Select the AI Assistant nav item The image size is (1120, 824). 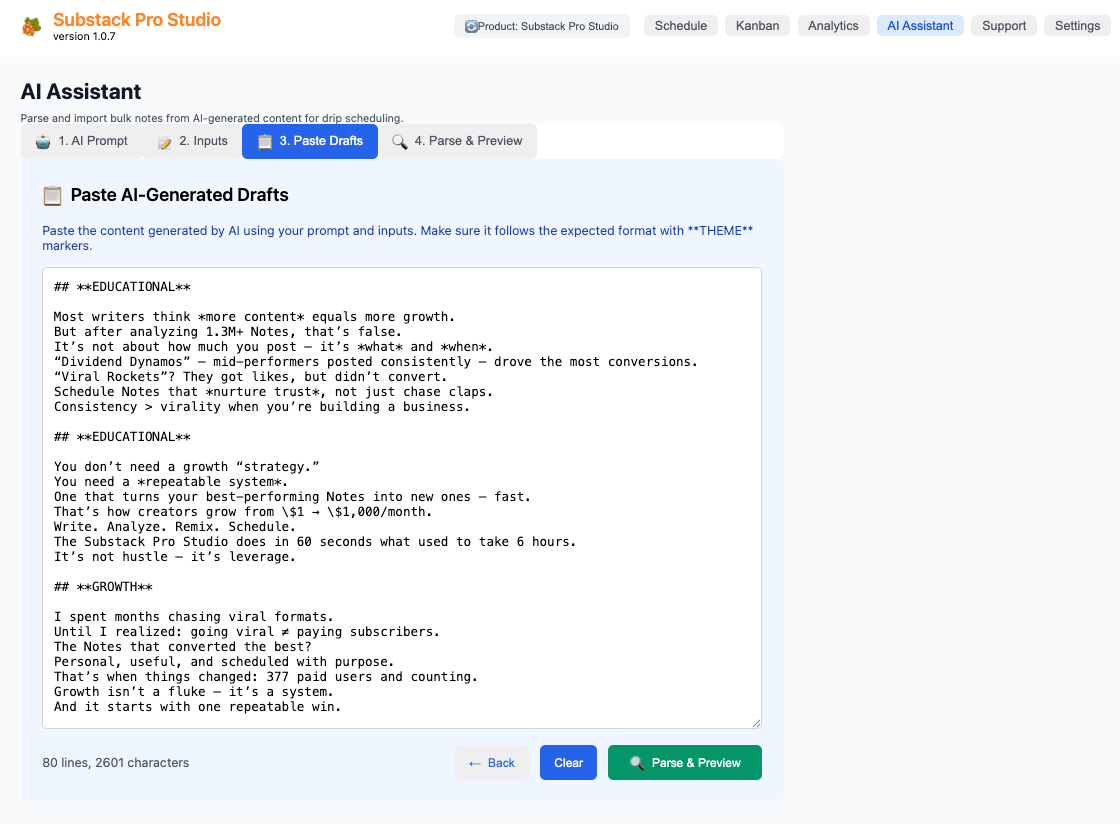pos(920,26)
